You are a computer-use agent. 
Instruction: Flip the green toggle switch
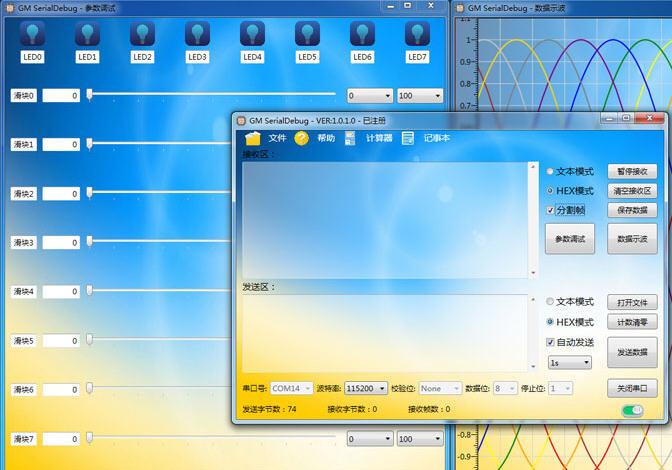point(632,410)
